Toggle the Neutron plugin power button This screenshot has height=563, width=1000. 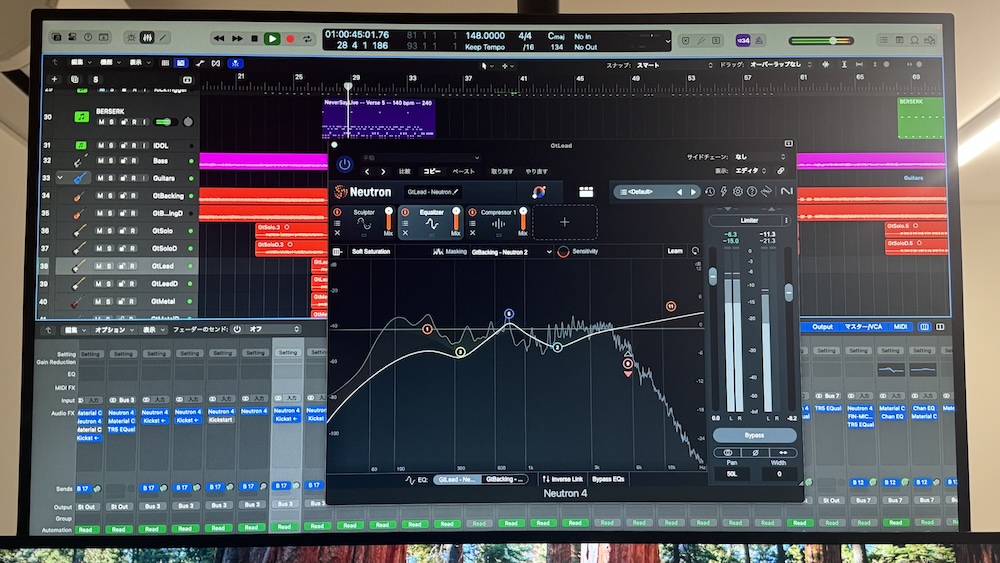coord(345,164)
